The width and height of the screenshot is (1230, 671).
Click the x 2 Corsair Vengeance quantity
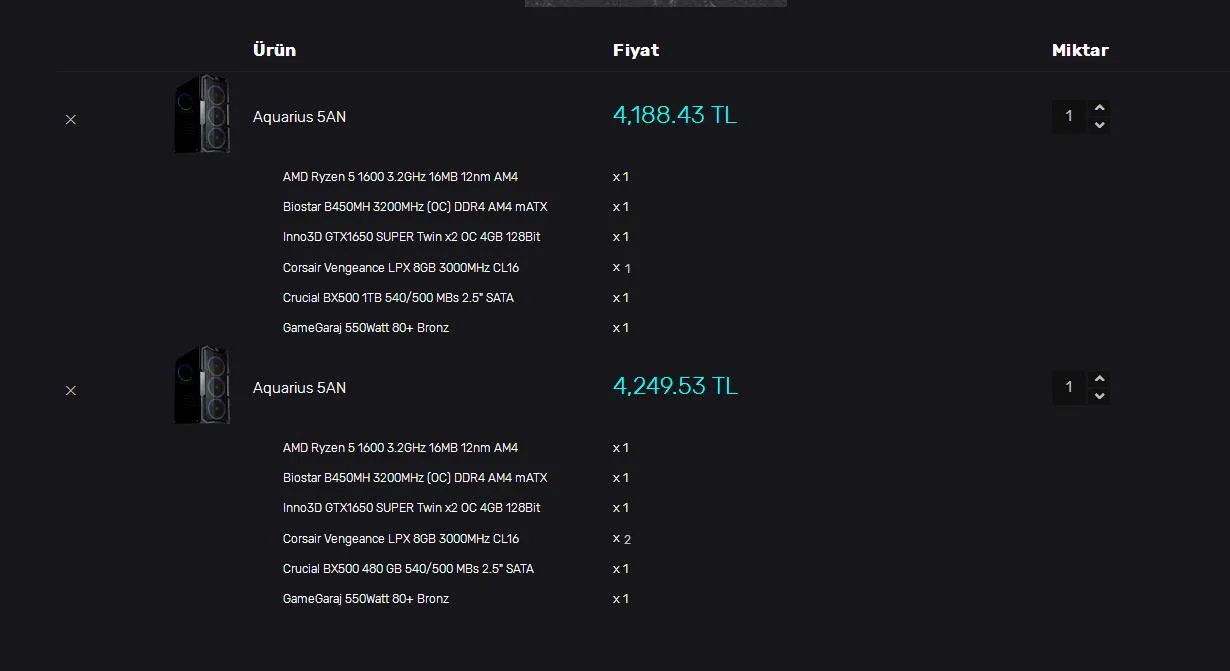622,539
